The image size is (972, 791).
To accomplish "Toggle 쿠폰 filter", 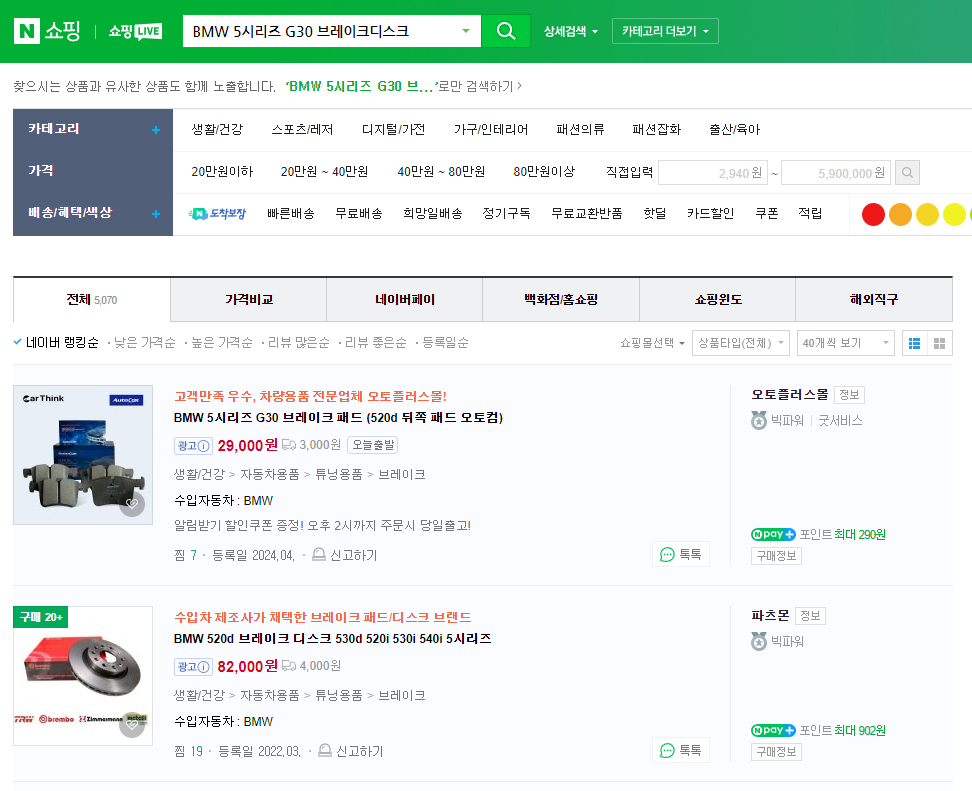I will (x=766, y=213).
